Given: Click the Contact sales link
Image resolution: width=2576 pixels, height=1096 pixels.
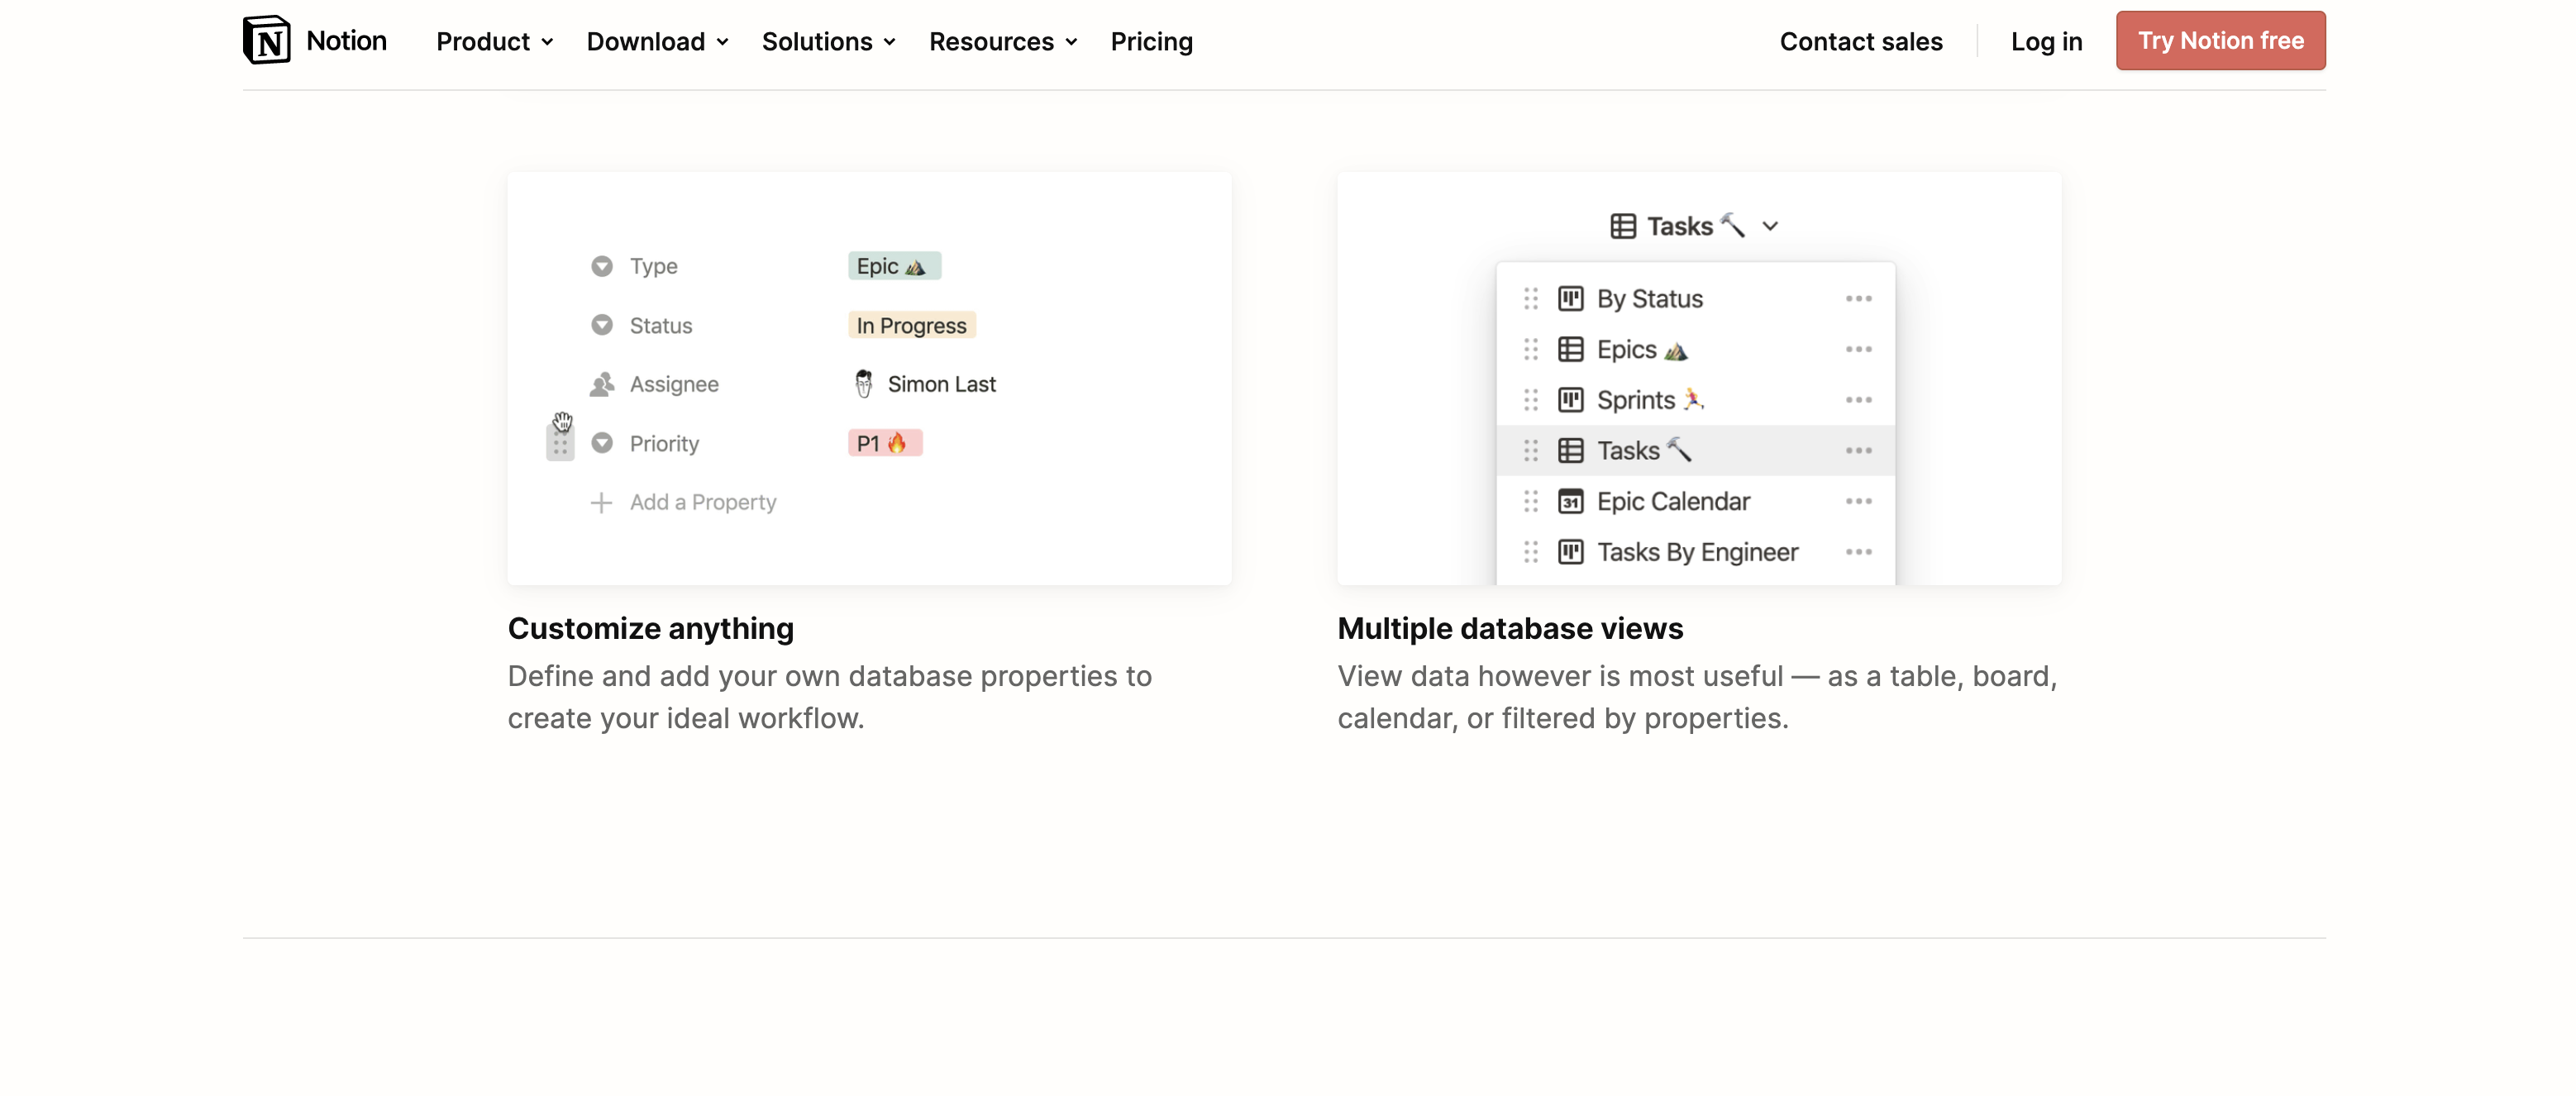Looking at the screenshot, I should (1860, 41).
